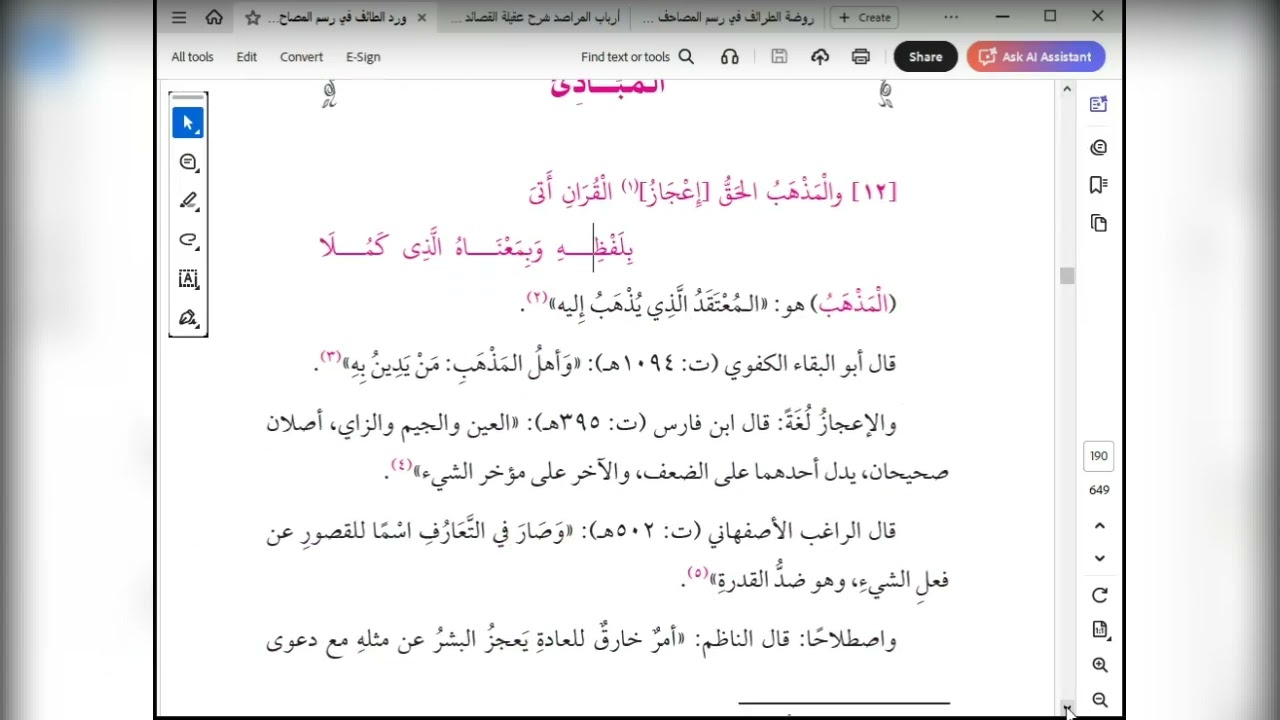Choose the Select arrow tool
1280x720 pixels.
tap(188, 123)
